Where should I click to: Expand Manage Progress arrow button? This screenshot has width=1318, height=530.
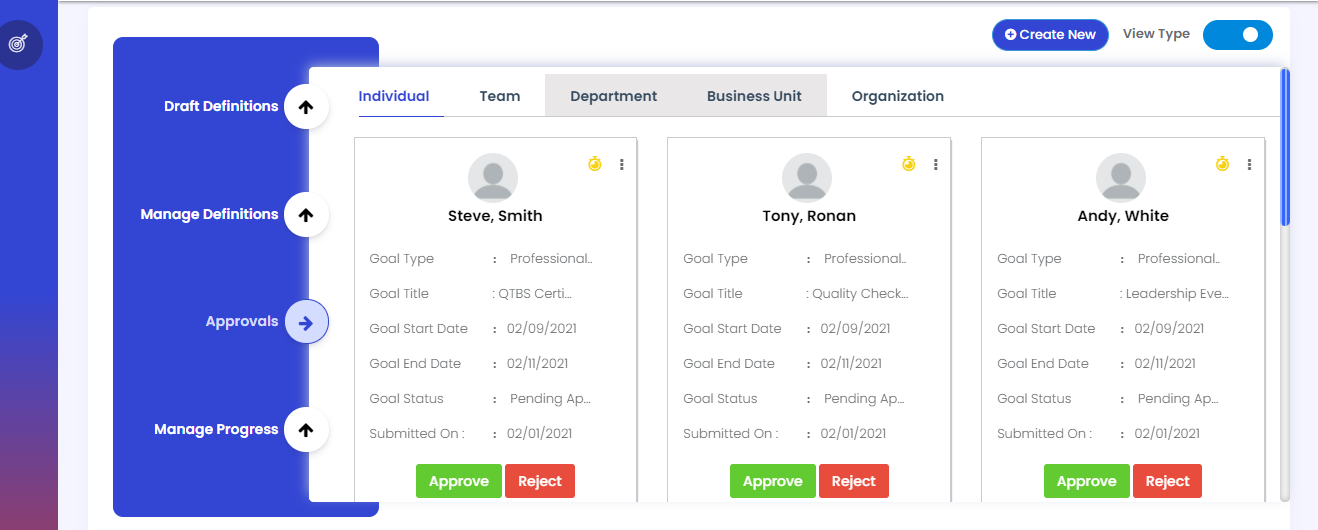point(306,430)
